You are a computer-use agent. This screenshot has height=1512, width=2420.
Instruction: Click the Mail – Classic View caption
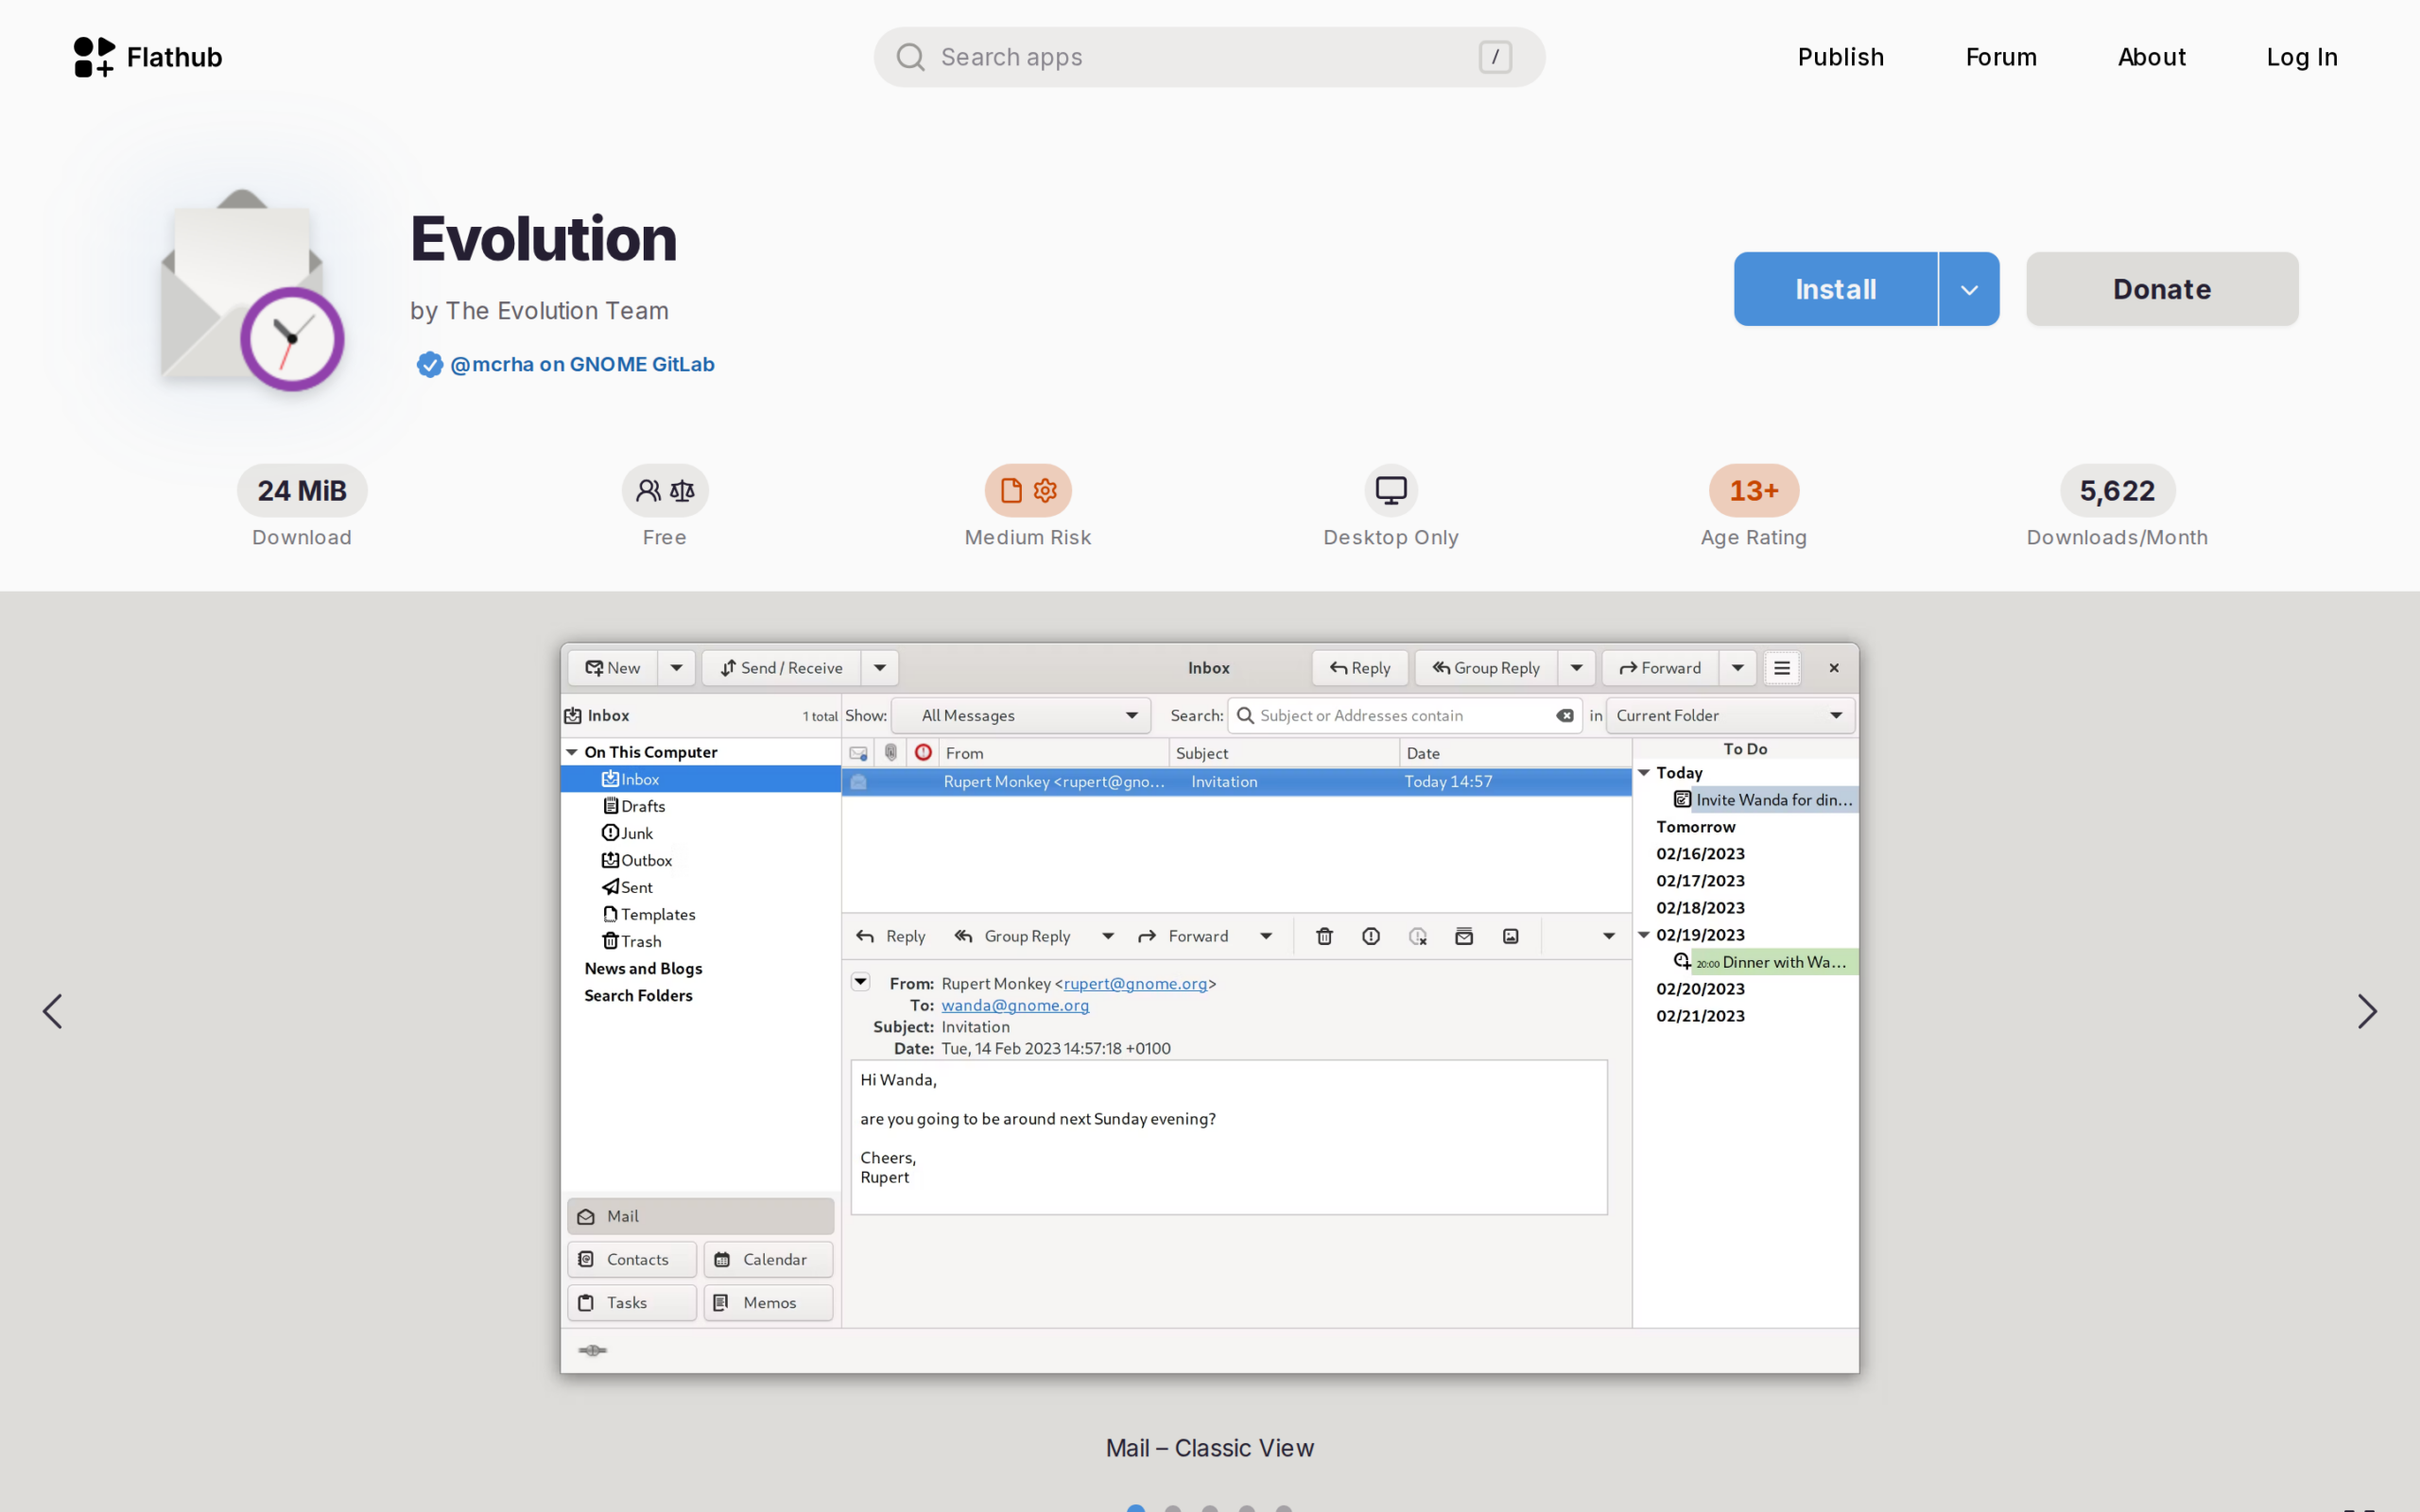(x=1209, y=1447)
